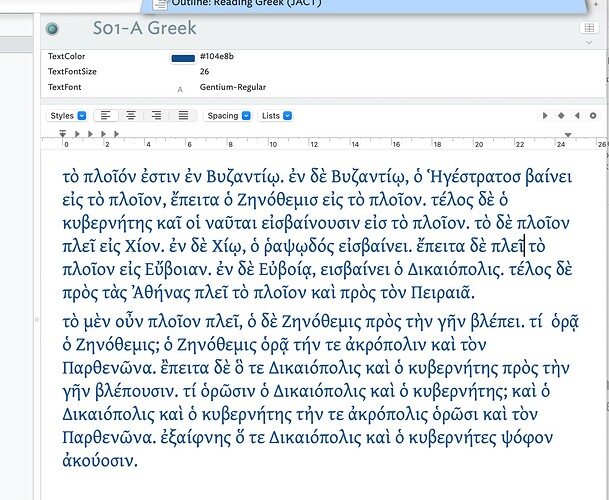Edit the Gentium-Regular font value
The height and width of the screenshot is (500, 609).
[233, 87]
